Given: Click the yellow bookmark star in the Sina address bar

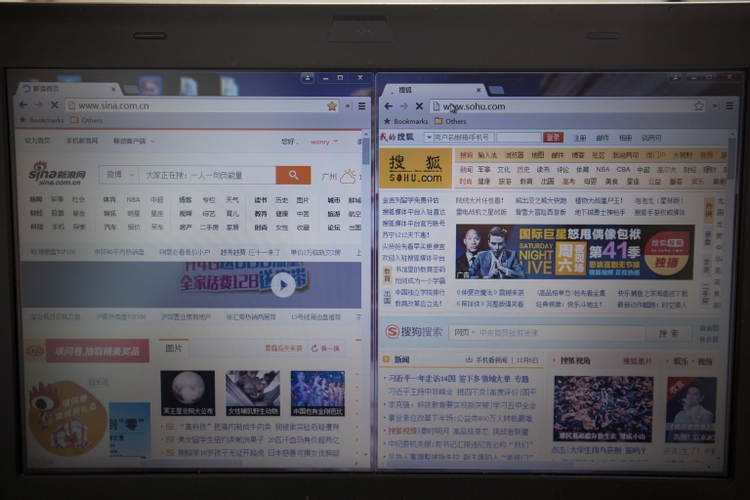Looking at the screenshot, I should point(332,106).
